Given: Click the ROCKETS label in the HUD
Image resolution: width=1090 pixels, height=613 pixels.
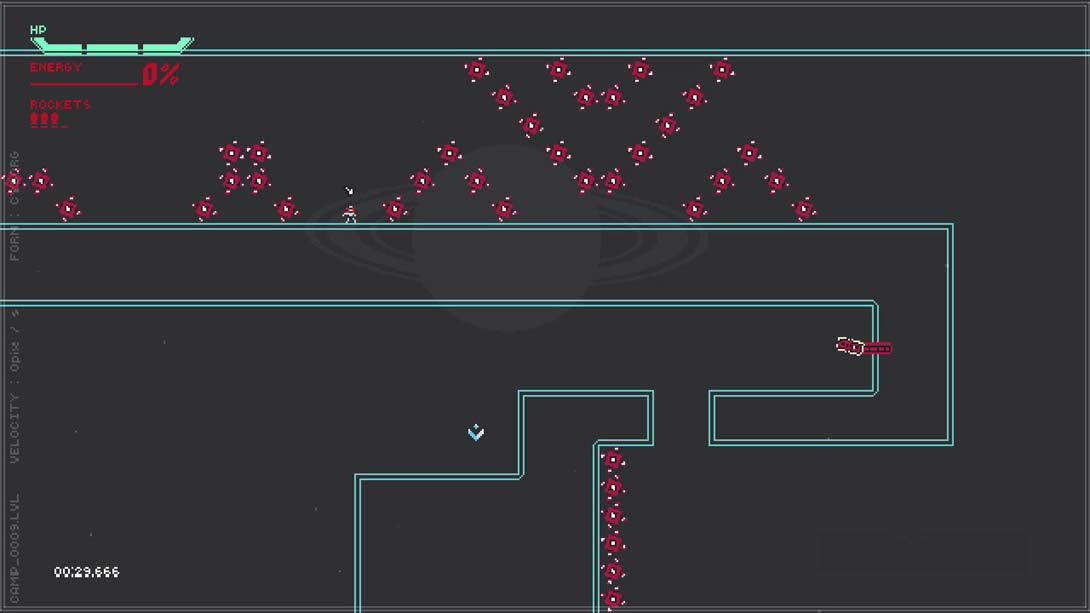Looking at the screenshot, I should tap(60, 104).
